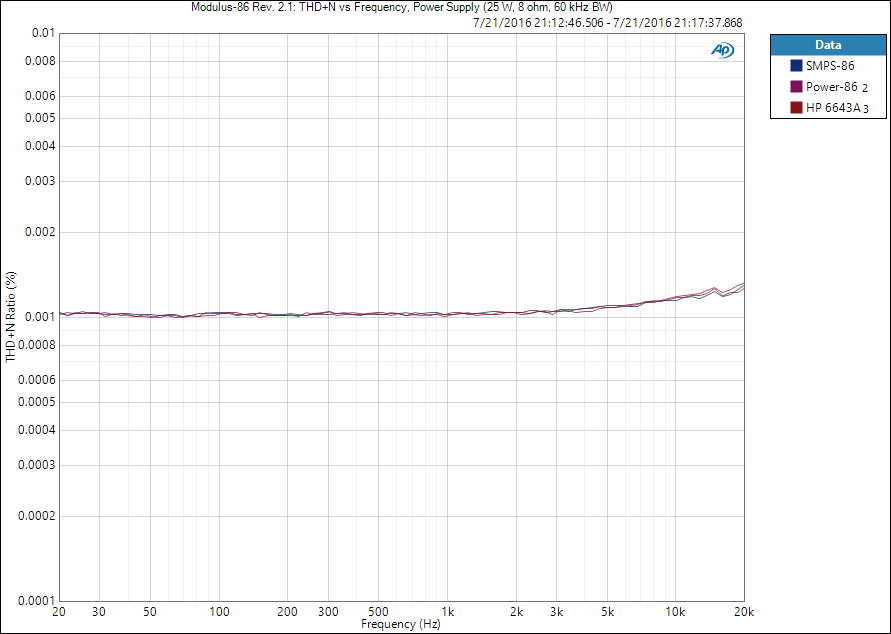This screenshot has height=634, width=891.
Task: Click the Power-86 legend label
Action: click(831, 87)
